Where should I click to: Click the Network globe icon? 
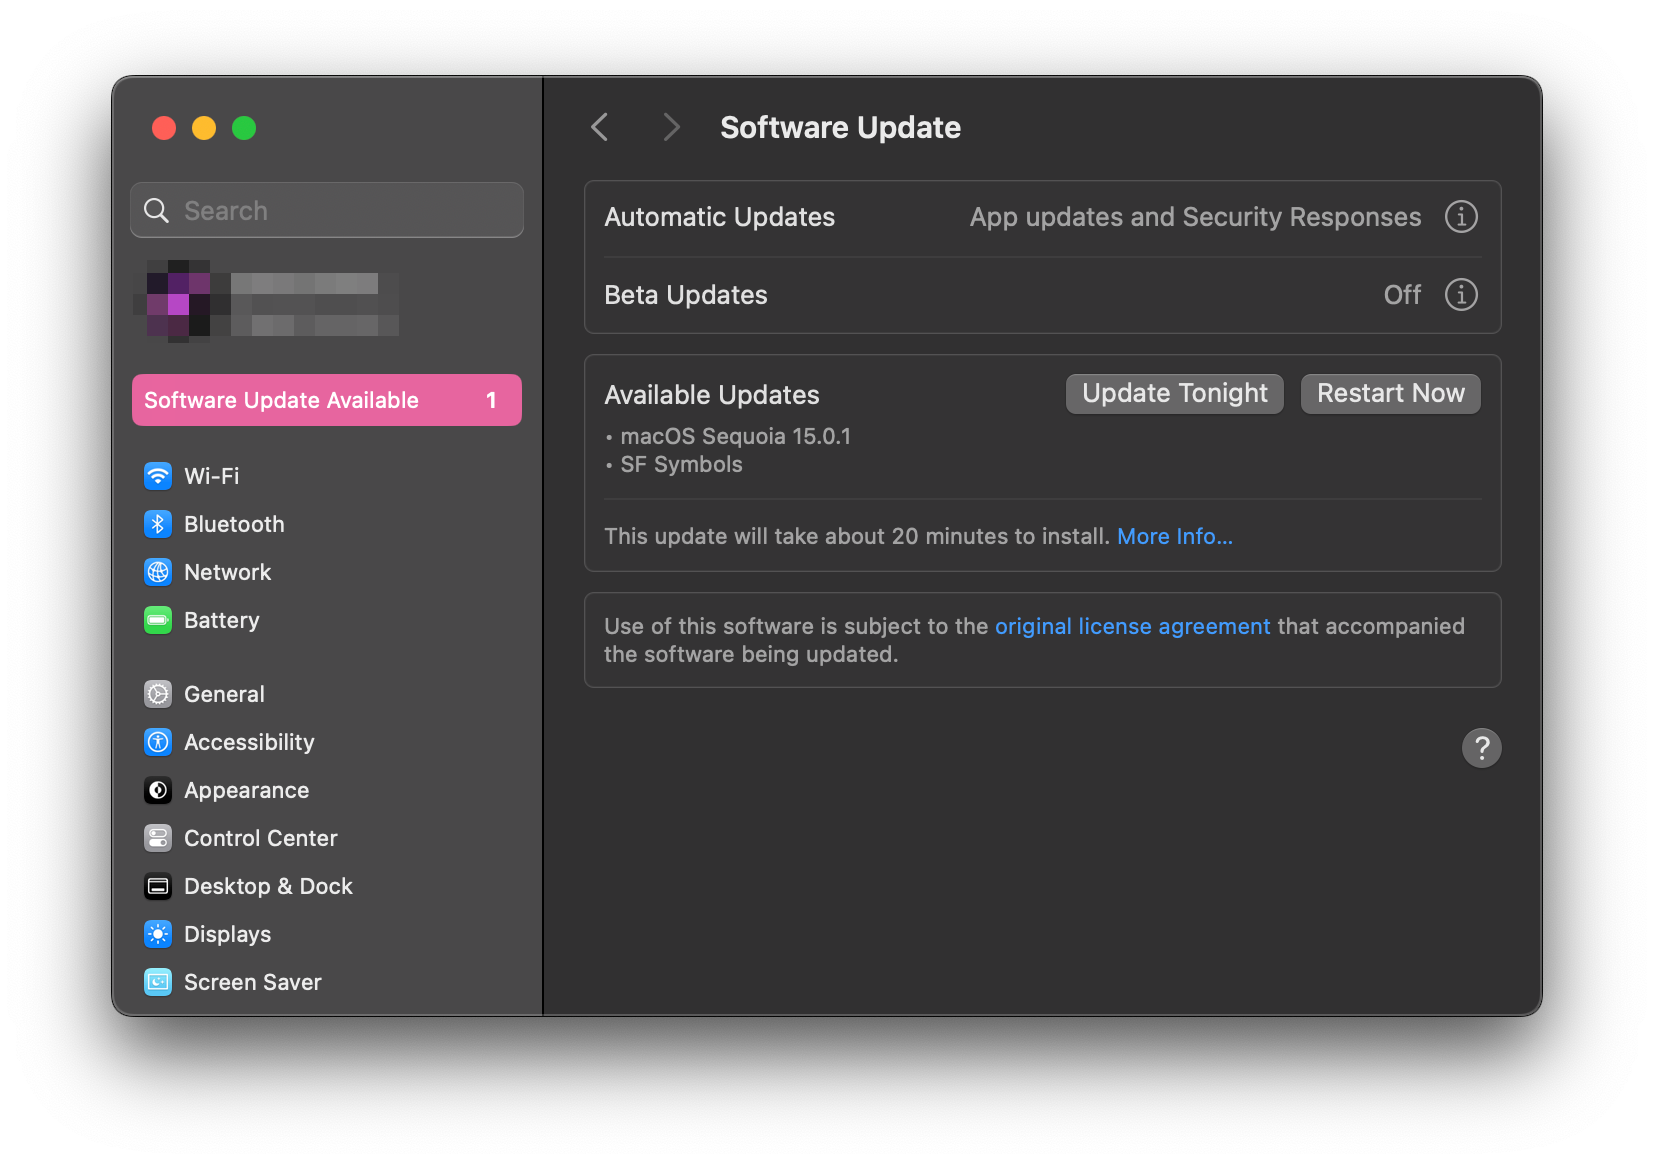tap(158, 572)
